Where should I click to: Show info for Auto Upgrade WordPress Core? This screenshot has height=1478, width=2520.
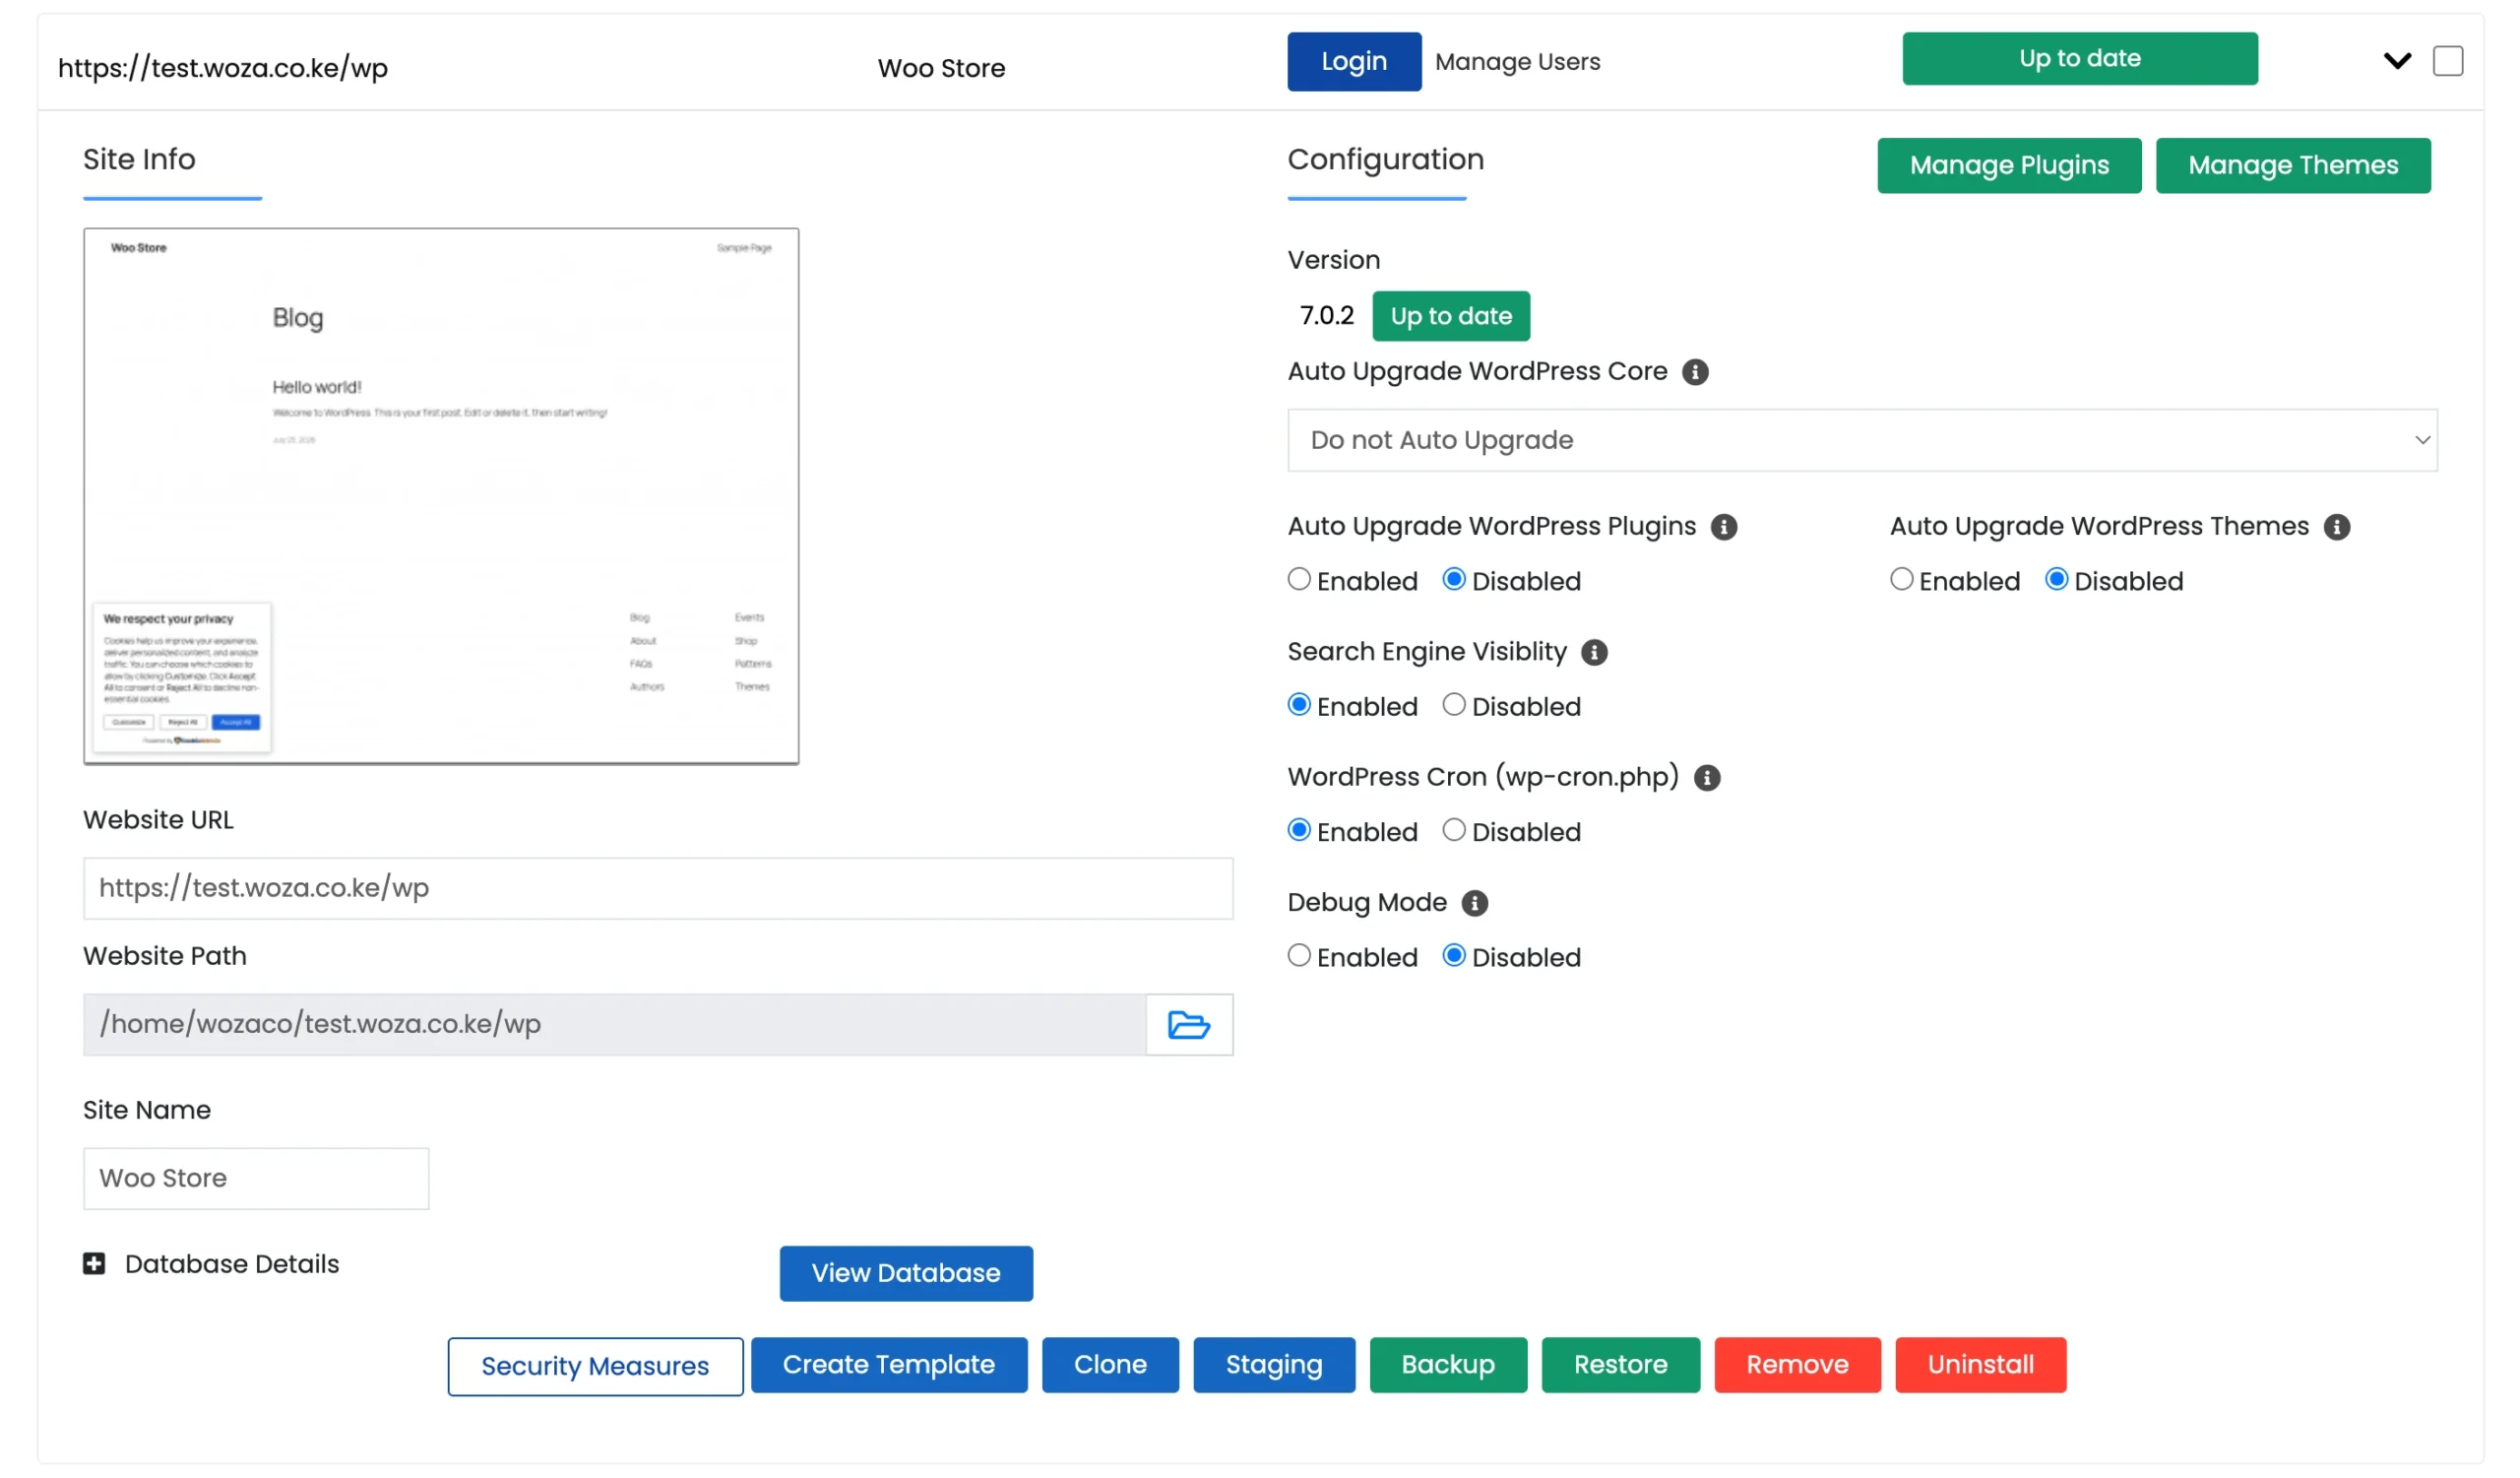[x=1695, y=372]
